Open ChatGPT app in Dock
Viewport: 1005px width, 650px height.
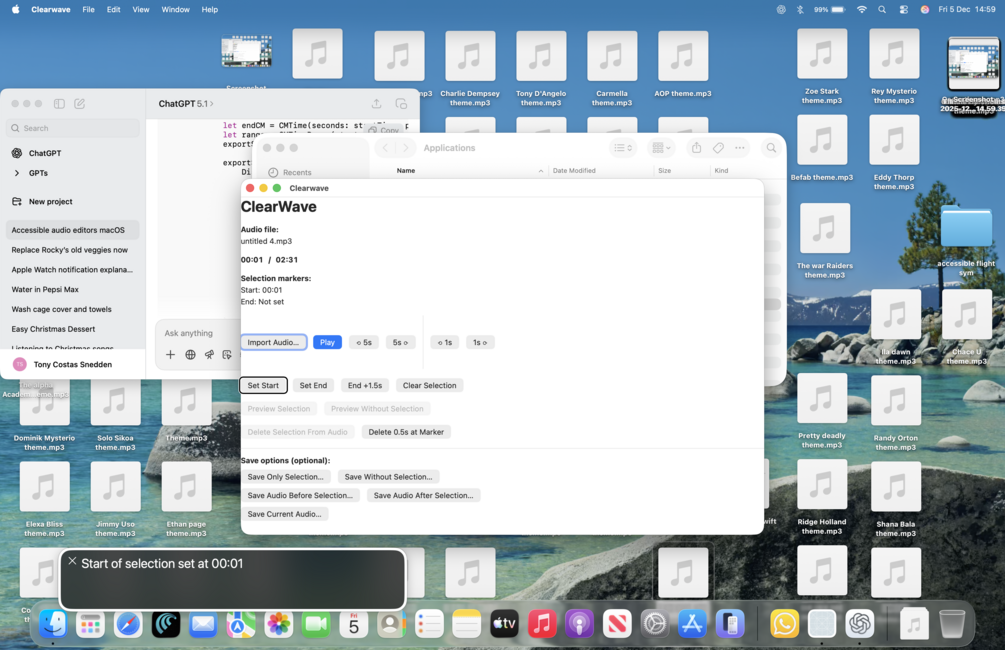pos(860,623)
